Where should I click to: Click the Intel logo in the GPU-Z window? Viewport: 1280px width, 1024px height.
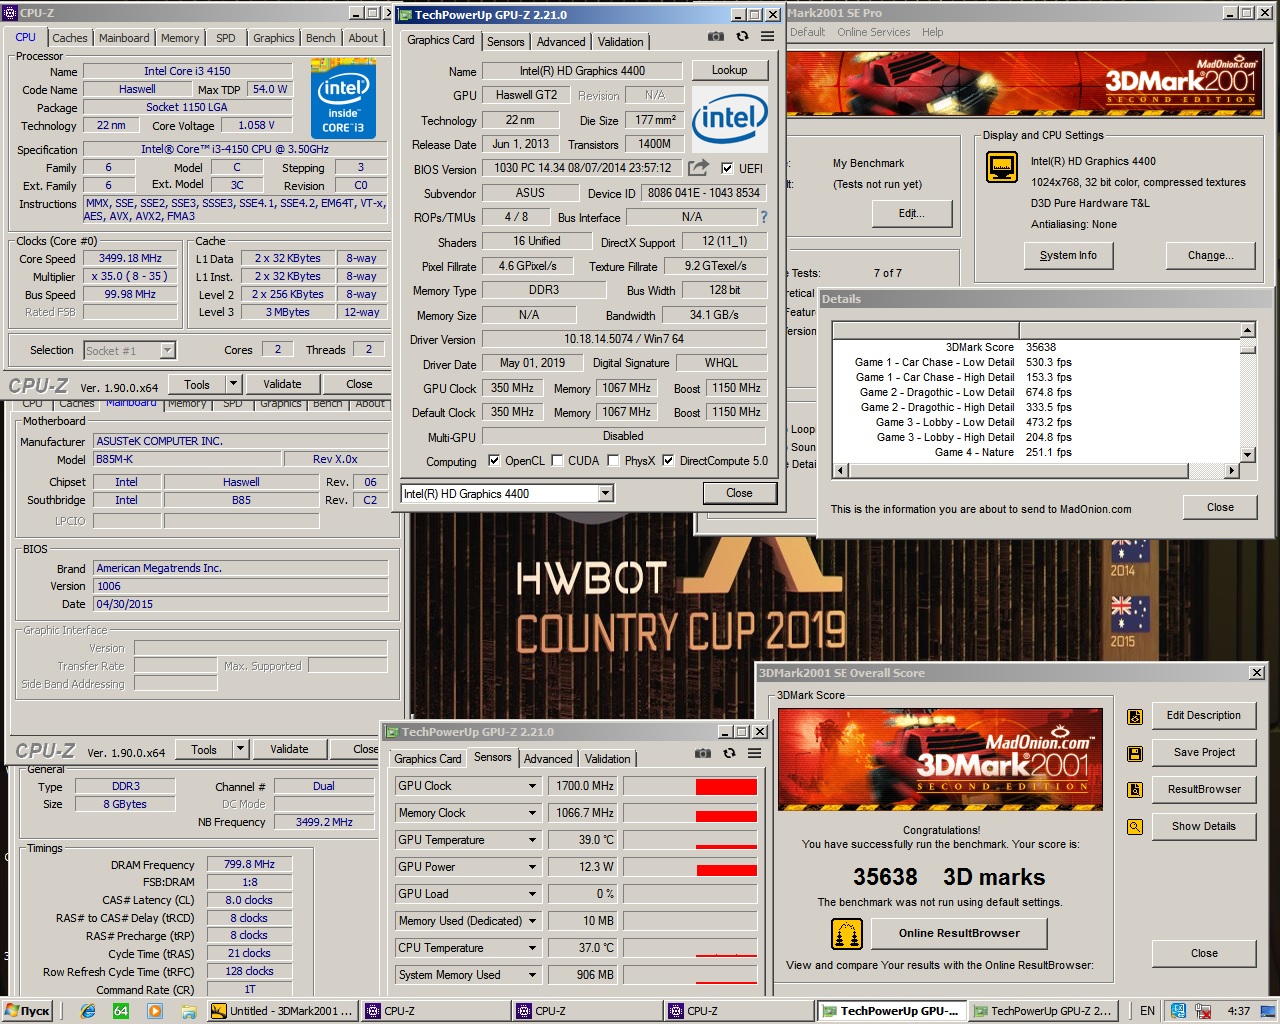(730, 119)
